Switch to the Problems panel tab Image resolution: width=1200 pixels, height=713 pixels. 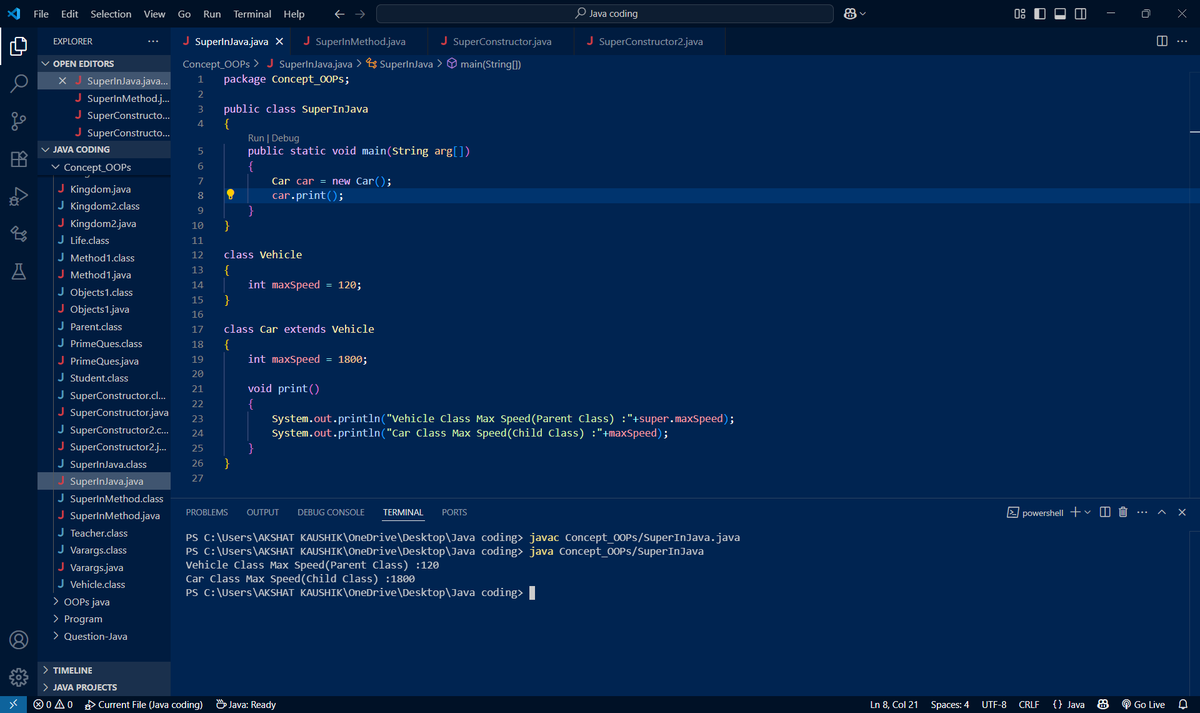207,512
